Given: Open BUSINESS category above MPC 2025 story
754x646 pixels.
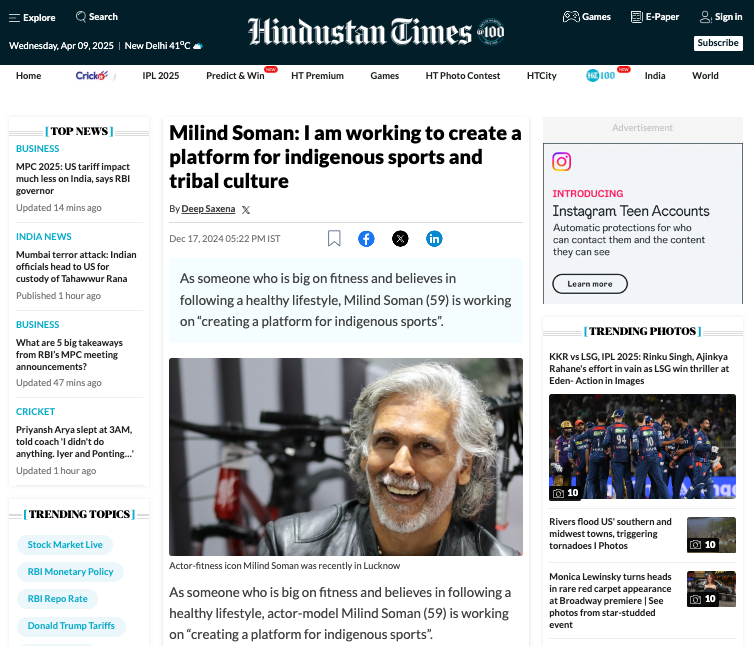Looking at the screenshot, I should pyautogui.click(x=38, y=149).
